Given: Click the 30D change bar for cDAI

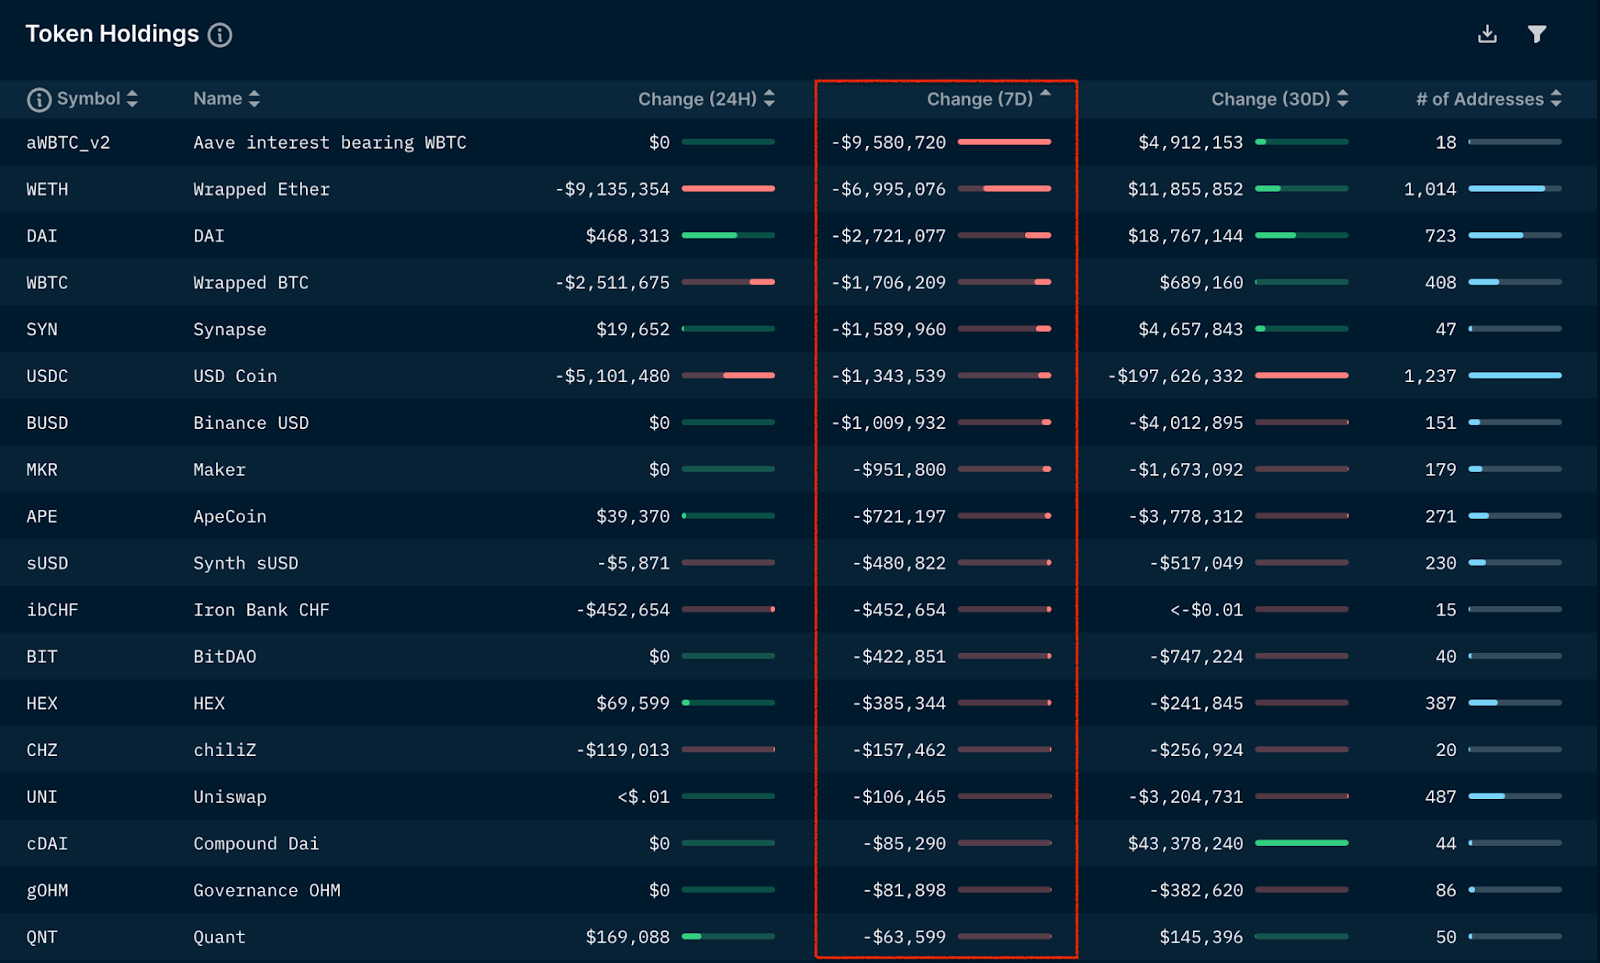Looking at the screenshot, I should coord(1301,843).
